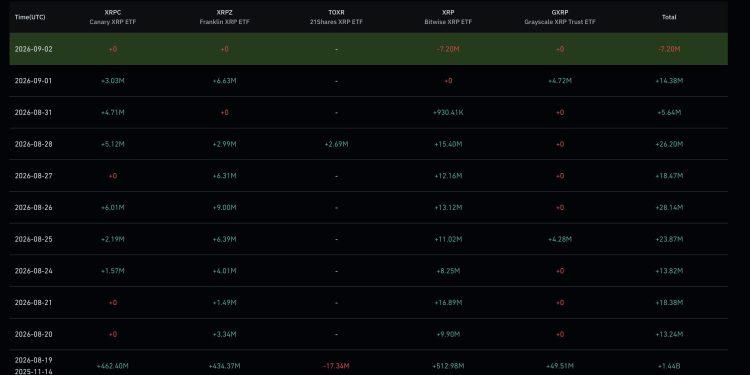Select the XRPZ Franklin XRP ETF header
This screenshot has height=375, width=750.
(x=224, y=17)
